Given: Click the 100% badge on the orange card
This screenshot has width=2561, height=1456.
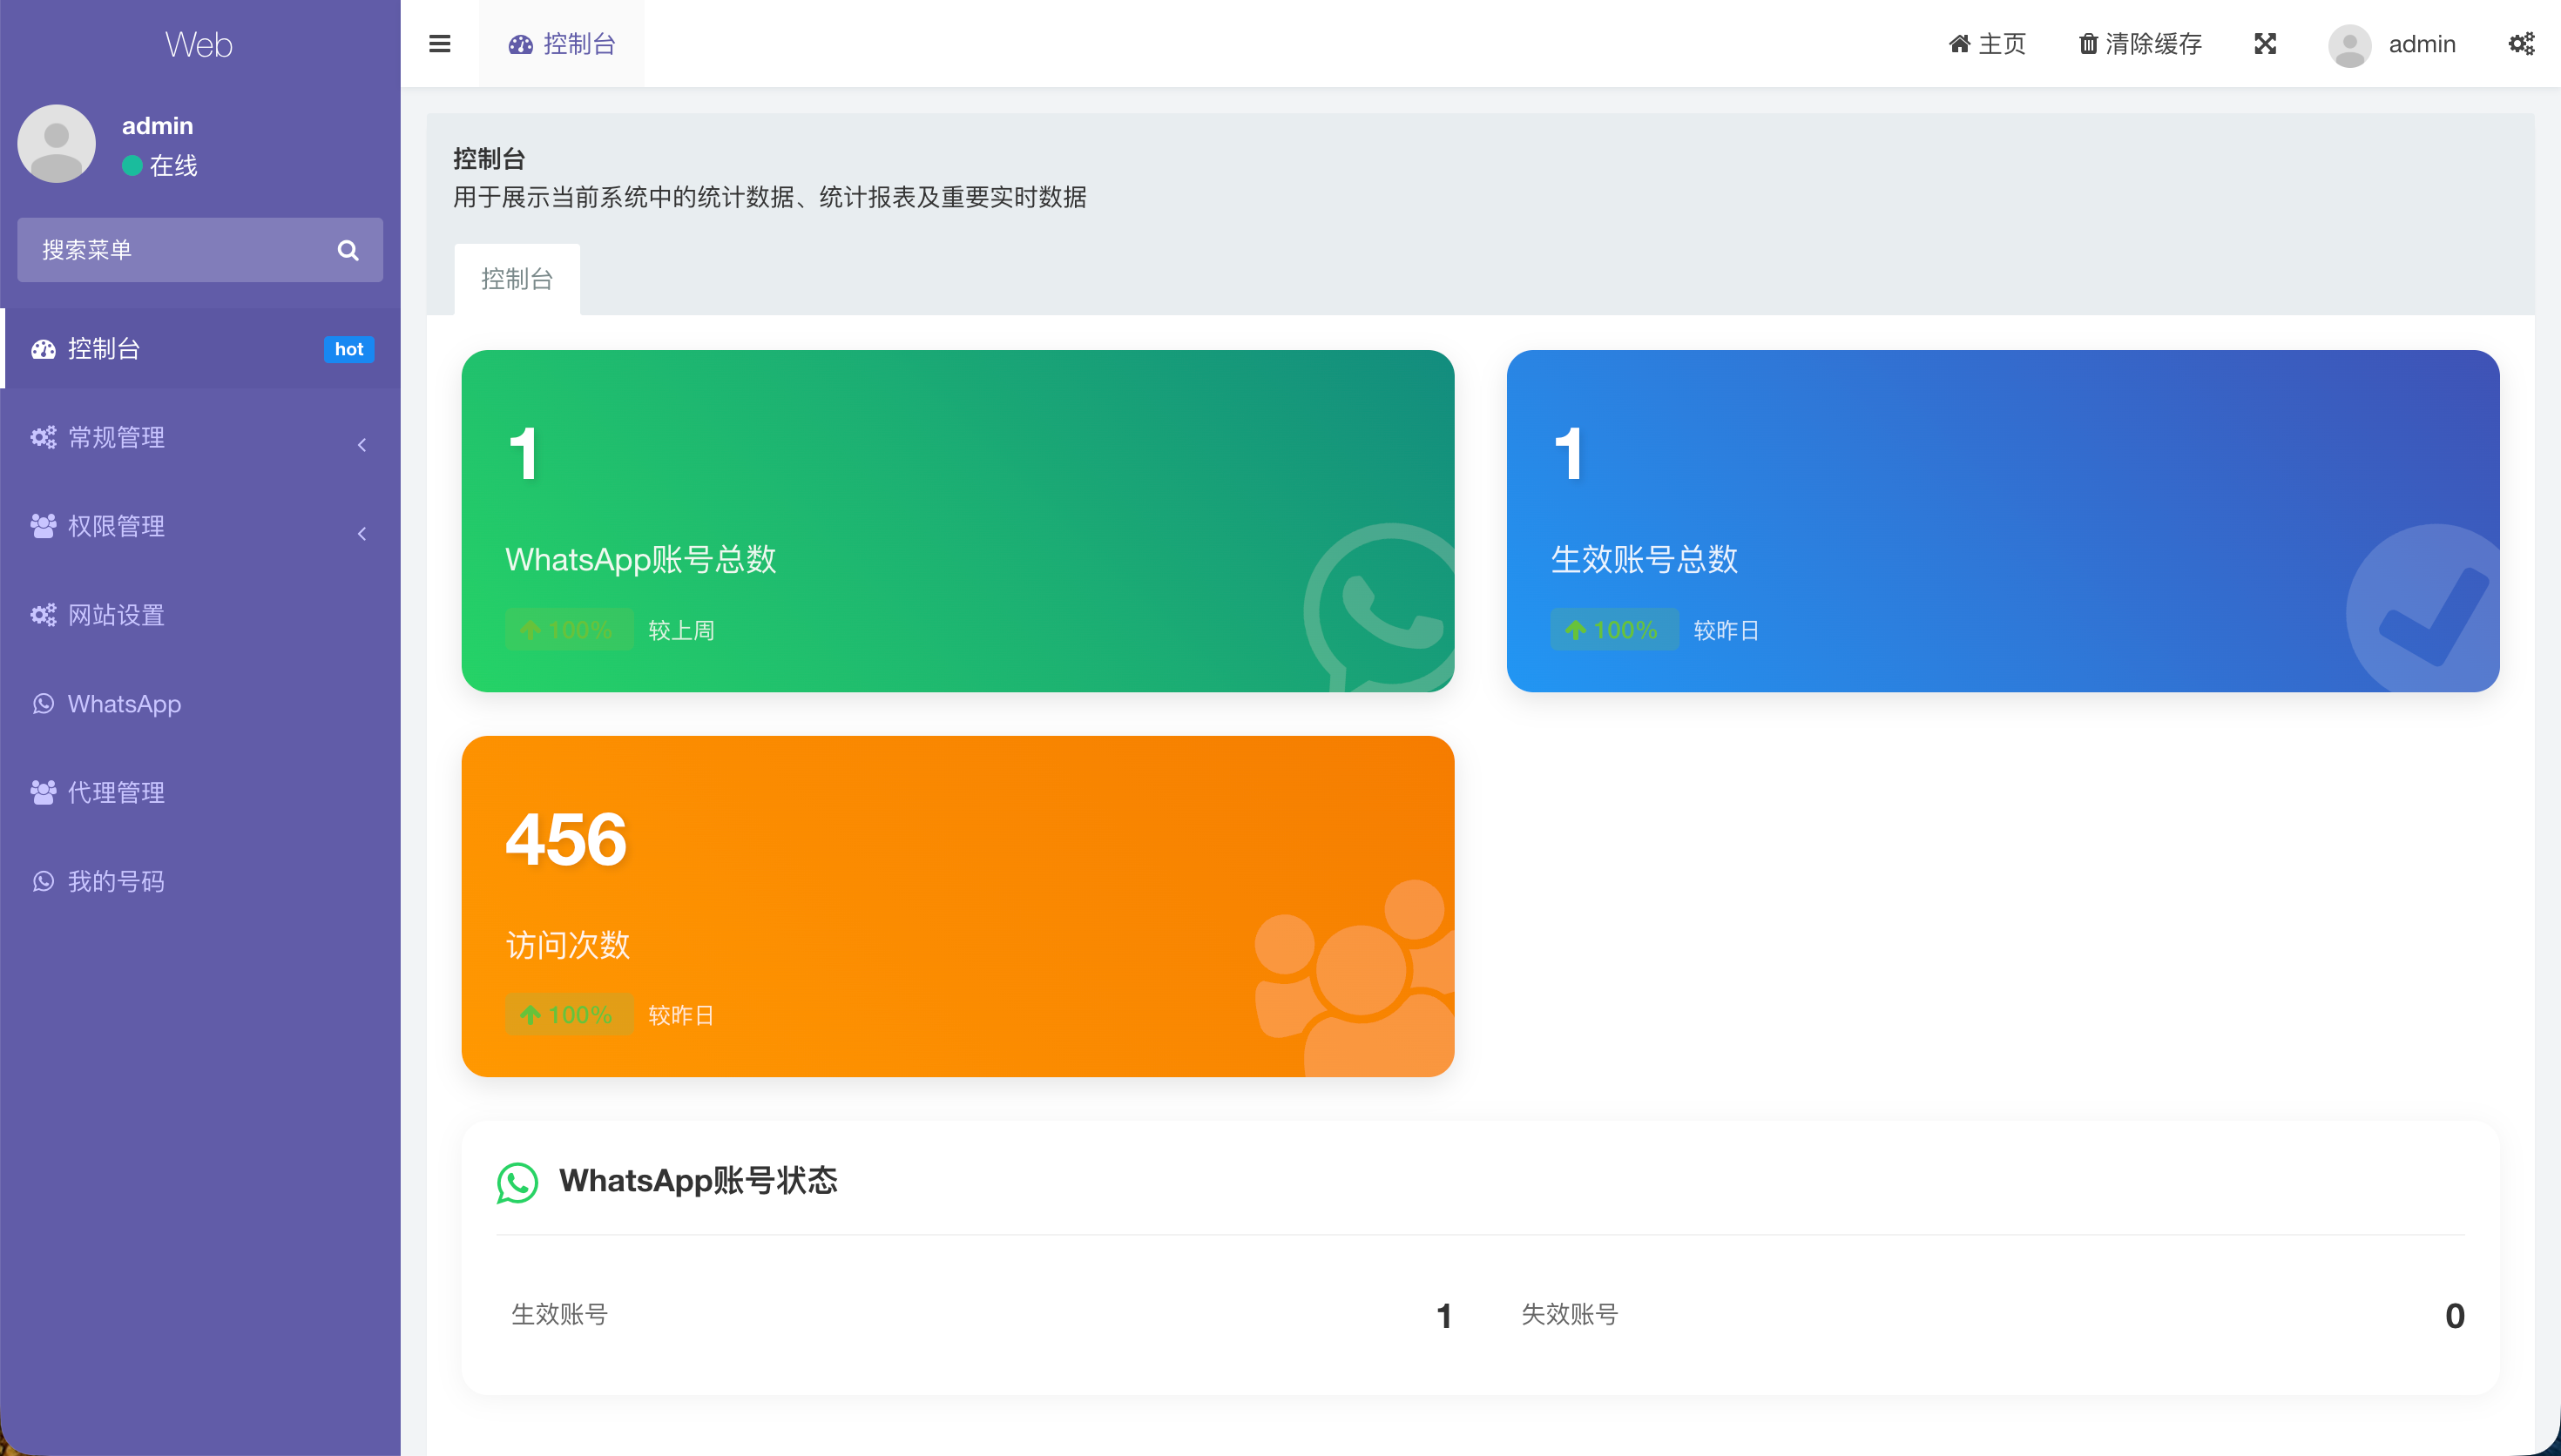Looking at the screenshot, I should (x=569, y=1015).
